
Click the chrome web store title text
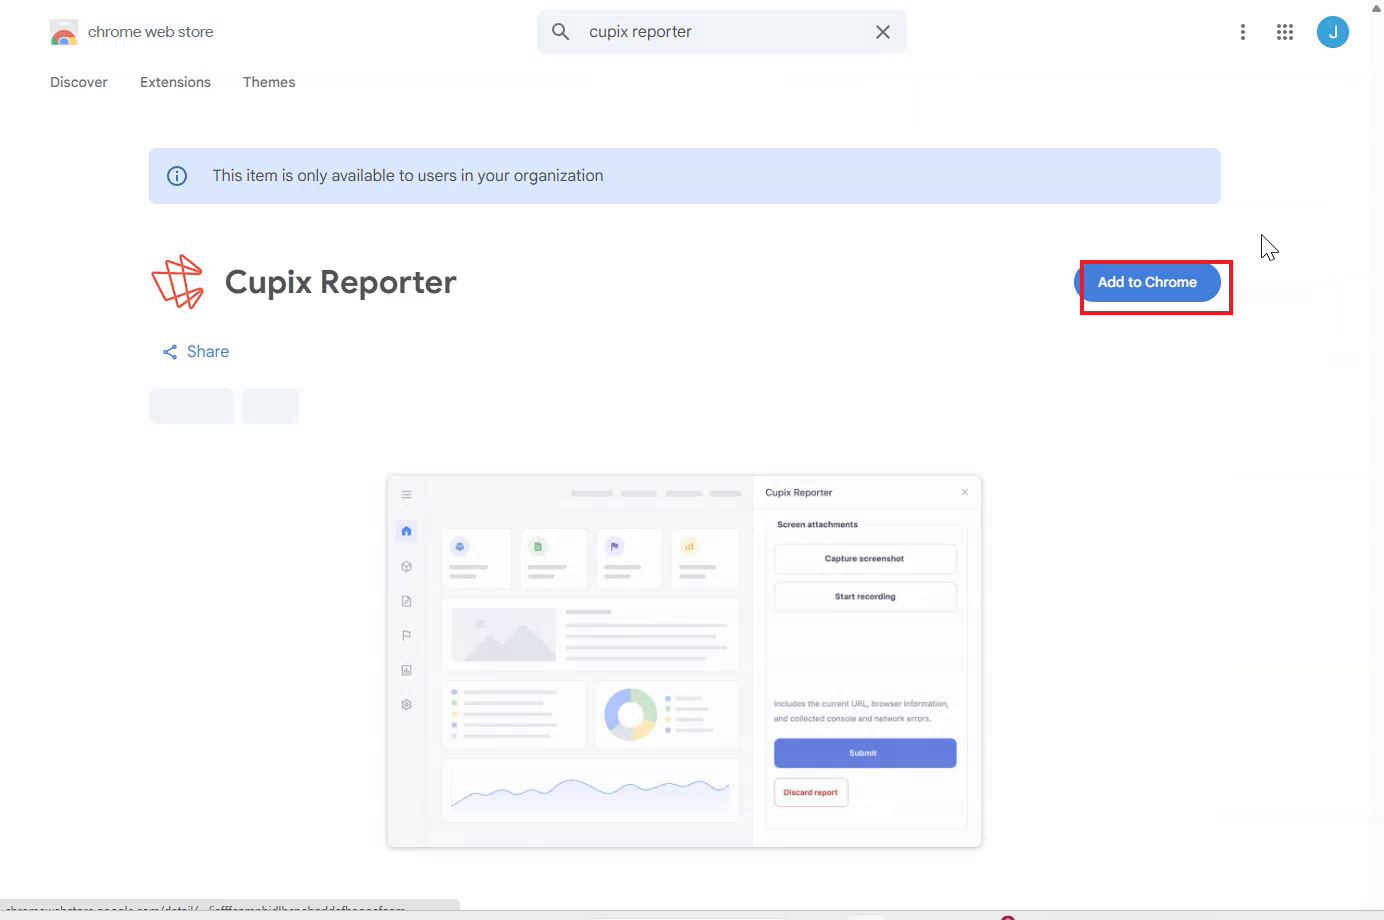tap(151, 32)
